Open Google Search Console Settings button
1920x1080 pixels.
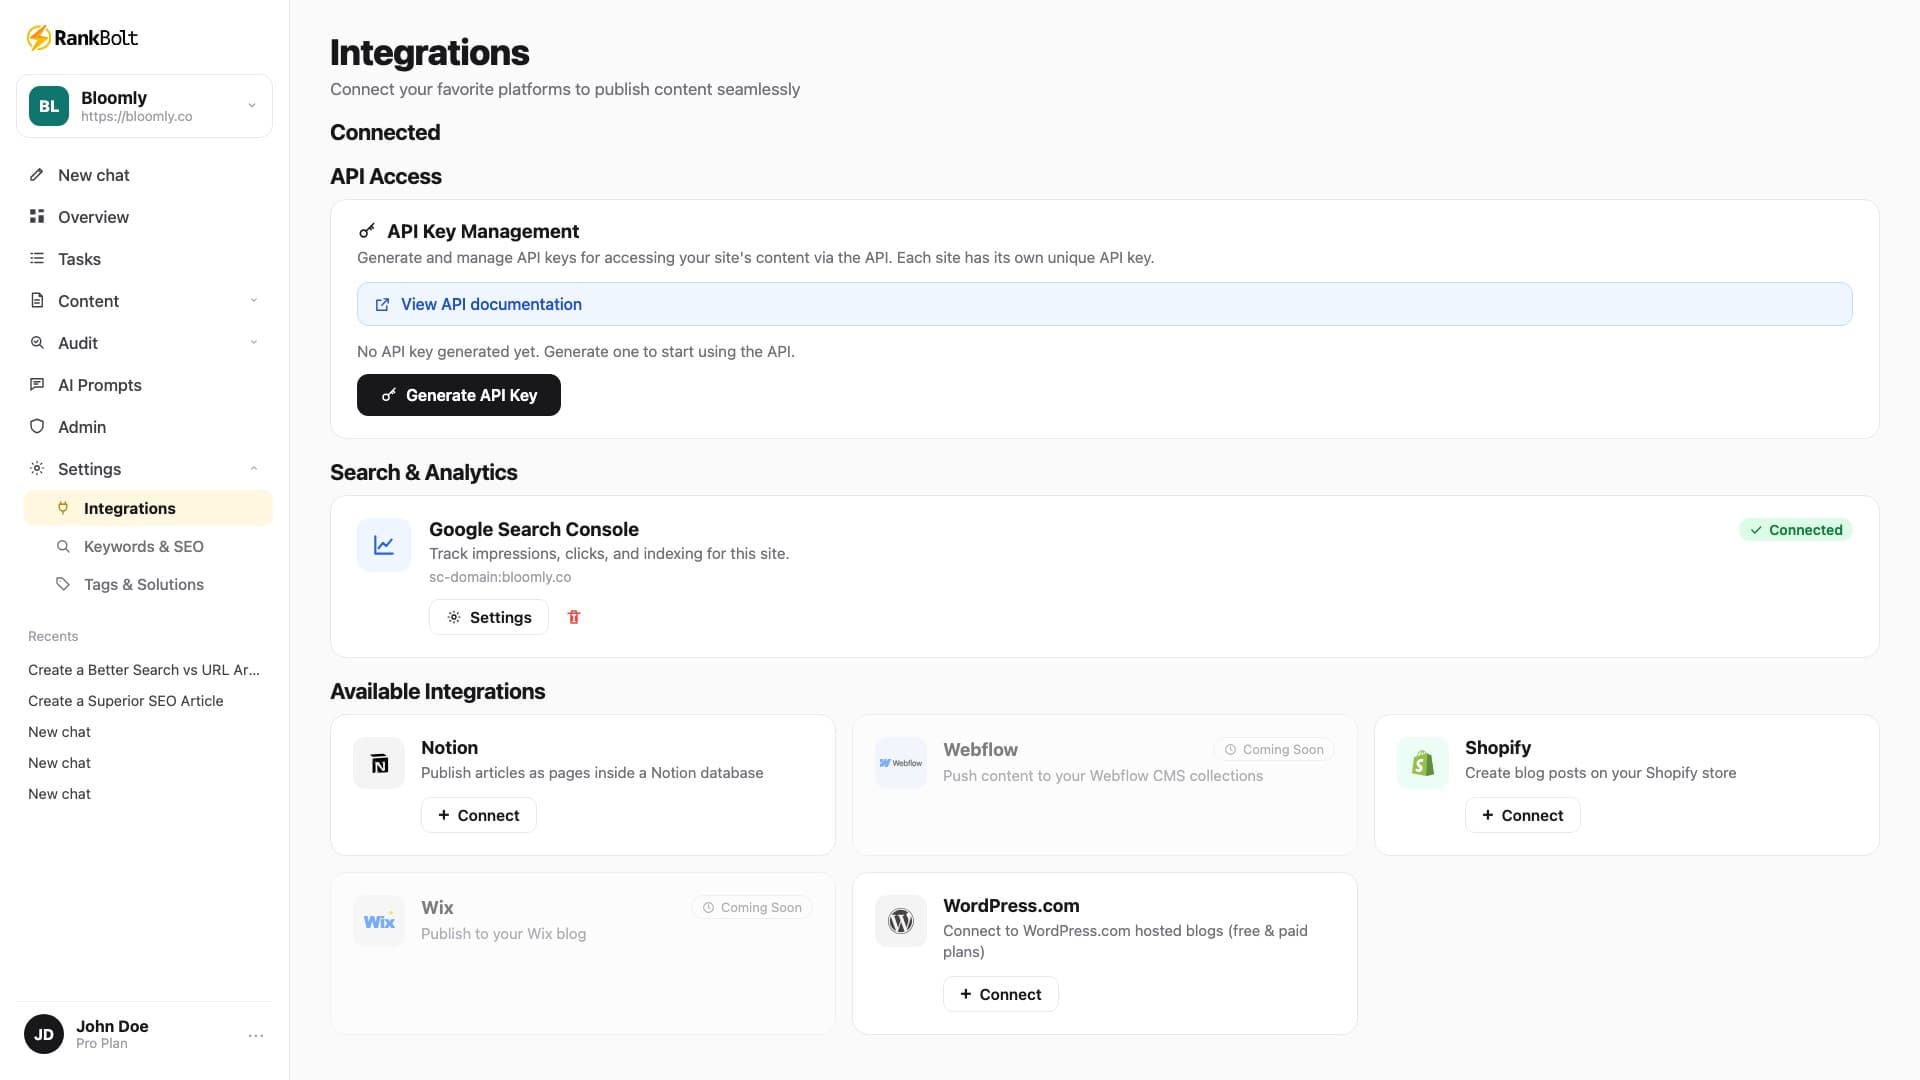tap(489, 618)
